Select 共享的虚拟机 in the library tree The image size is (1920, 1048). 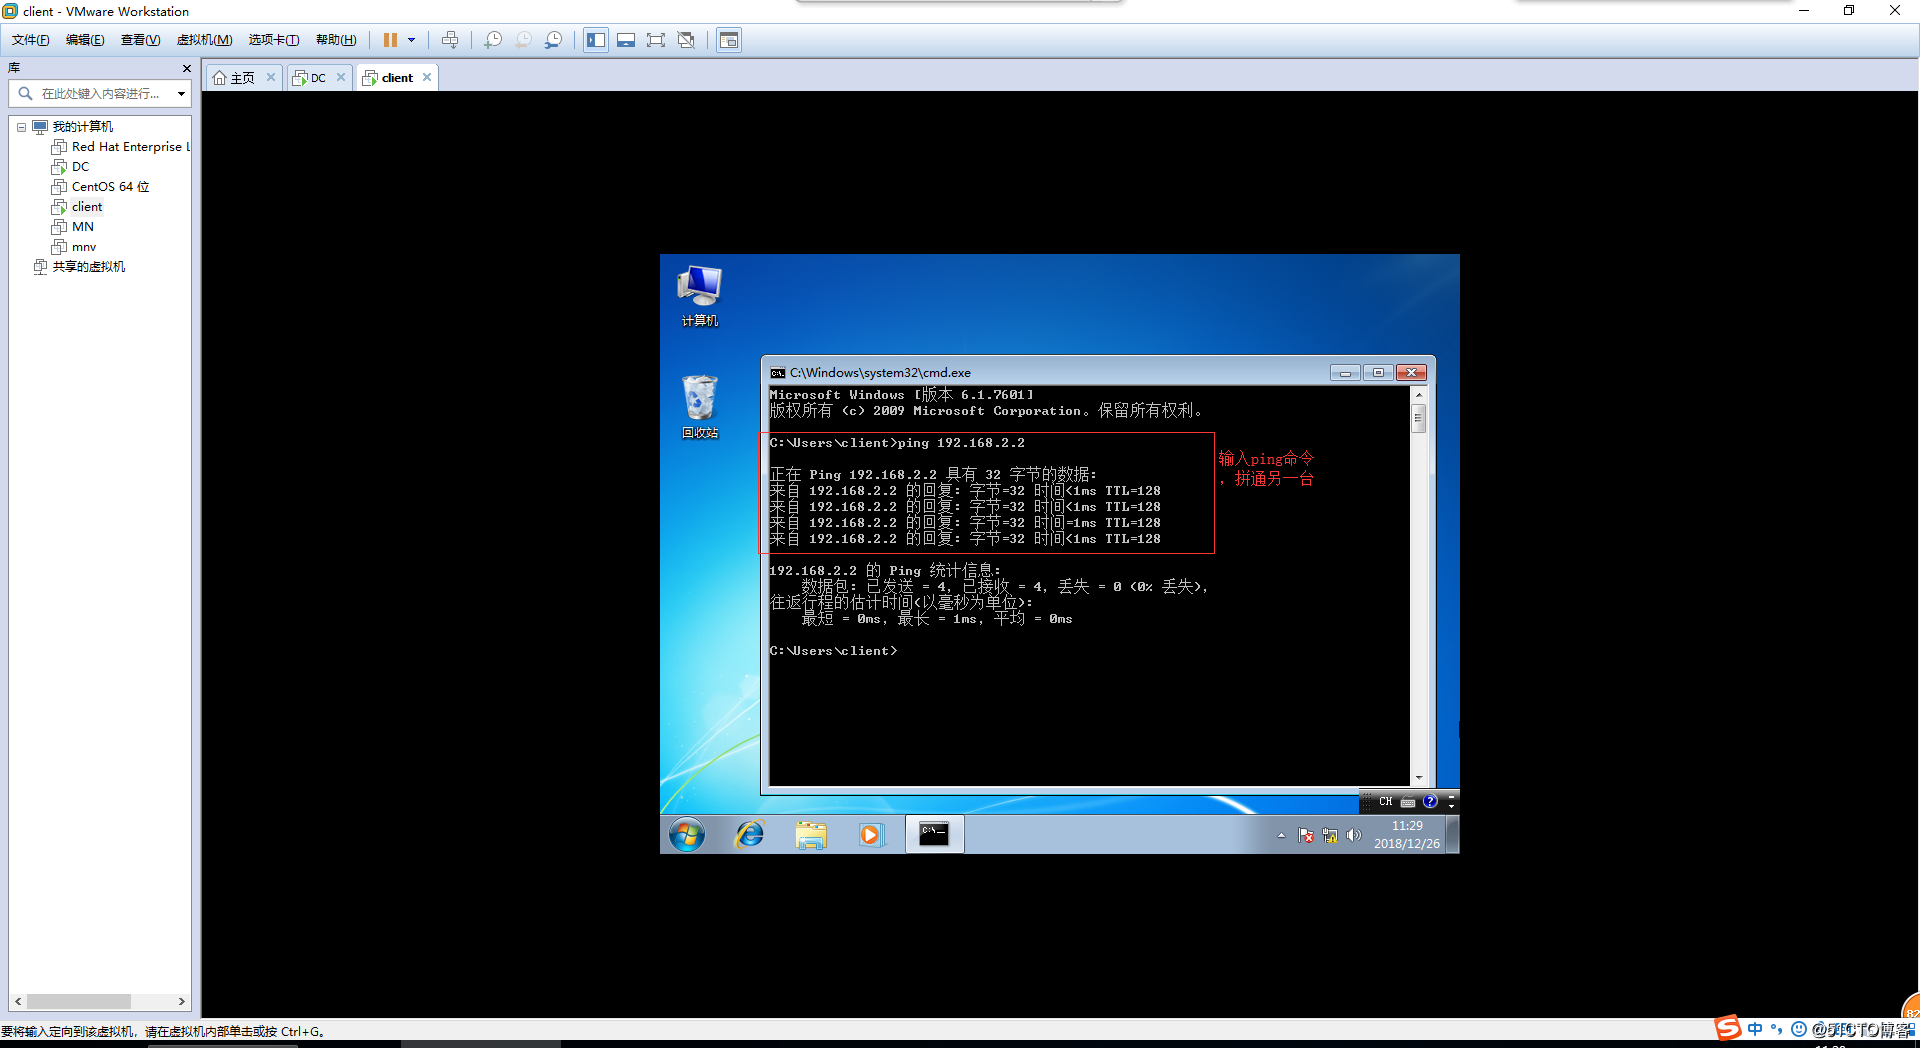(88, 267)
